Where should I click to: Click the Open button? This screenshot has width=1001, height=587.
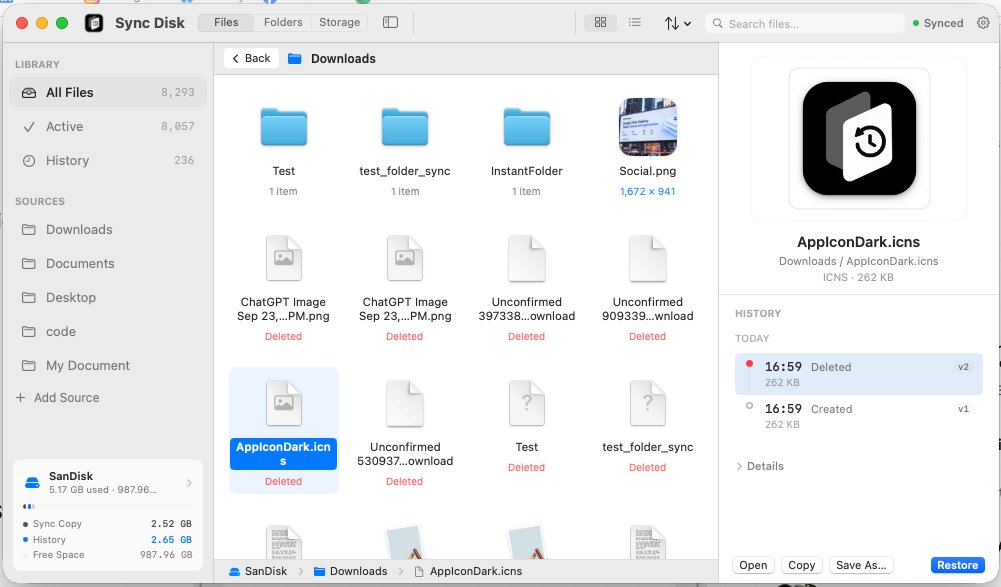pos(753,565)
